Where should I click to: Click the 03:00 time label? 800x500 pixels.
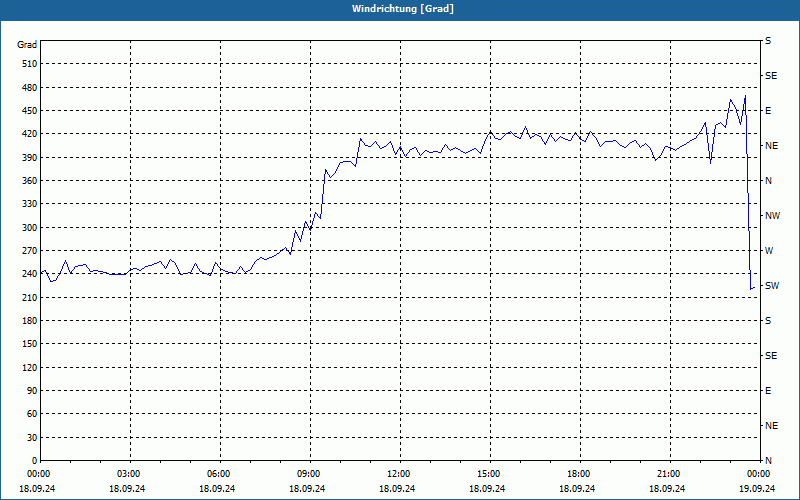pos(130,474)
